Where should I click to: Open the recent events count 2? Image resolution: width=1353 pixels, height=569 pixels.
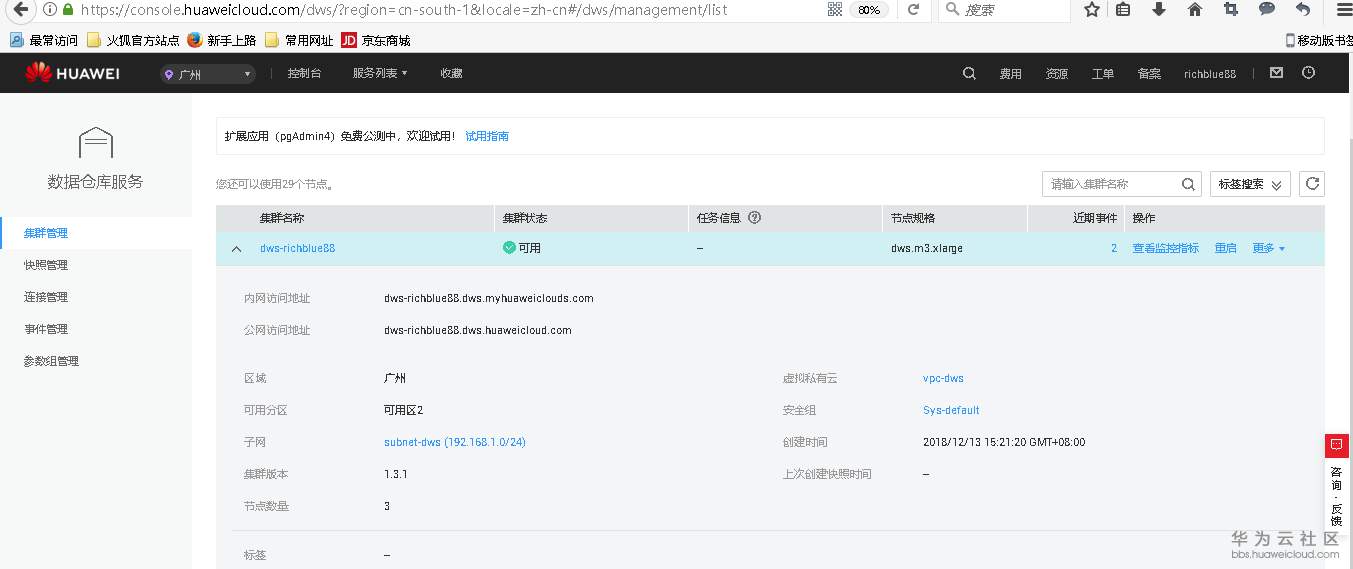(x=1114, y=248)
